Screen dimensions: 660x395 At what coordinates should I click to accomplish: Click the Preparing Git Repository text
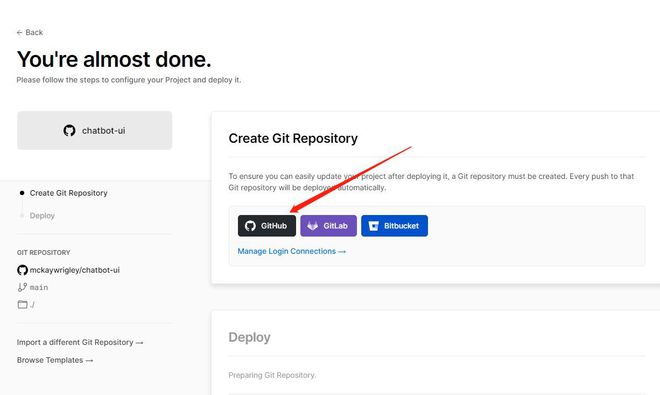[272, 375]
